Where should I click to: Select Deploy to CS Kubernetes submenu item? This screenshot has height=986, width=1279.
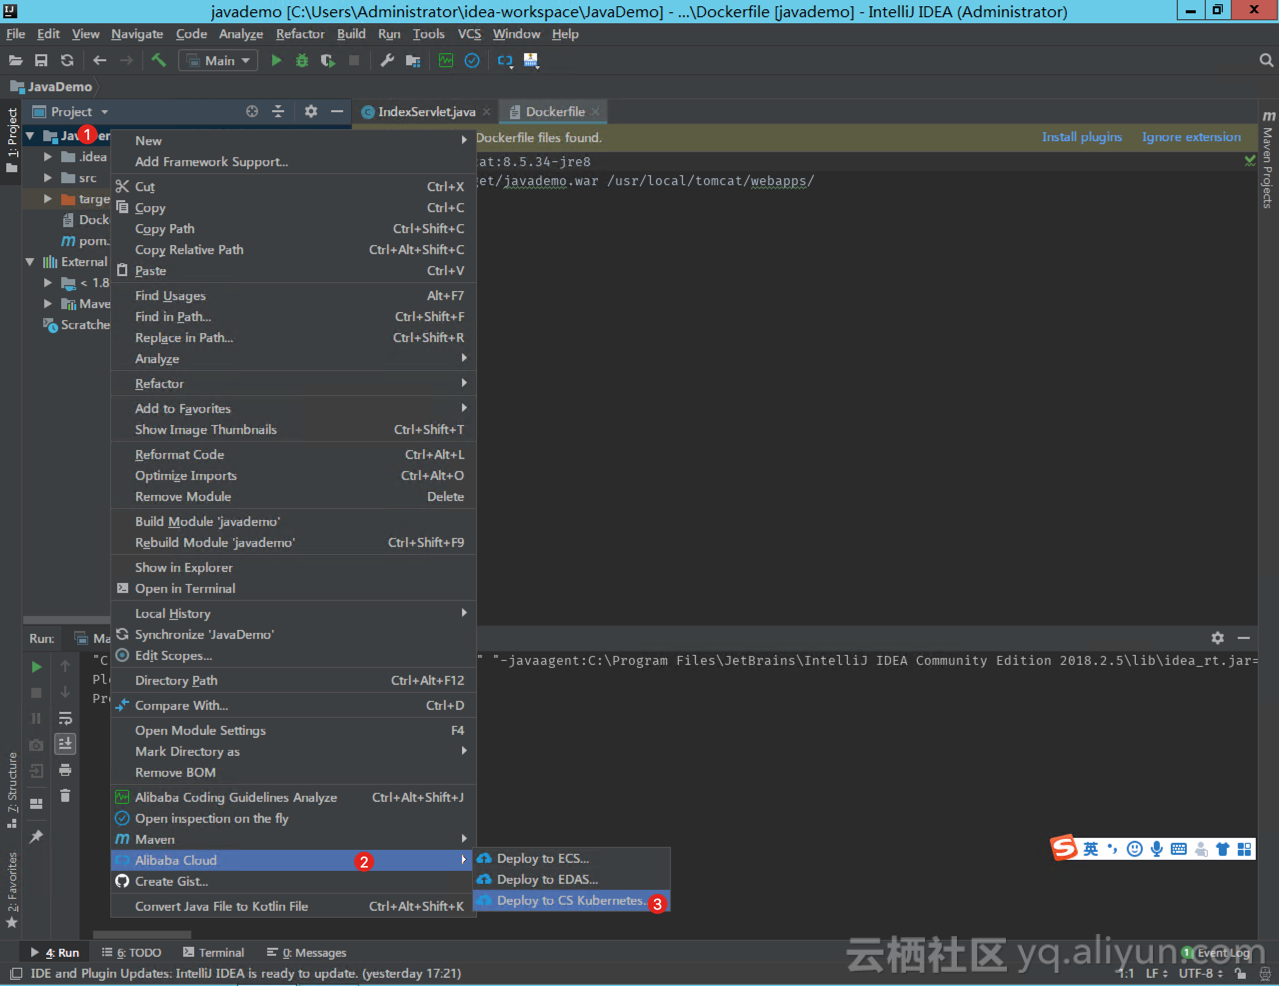pos(571,901)
